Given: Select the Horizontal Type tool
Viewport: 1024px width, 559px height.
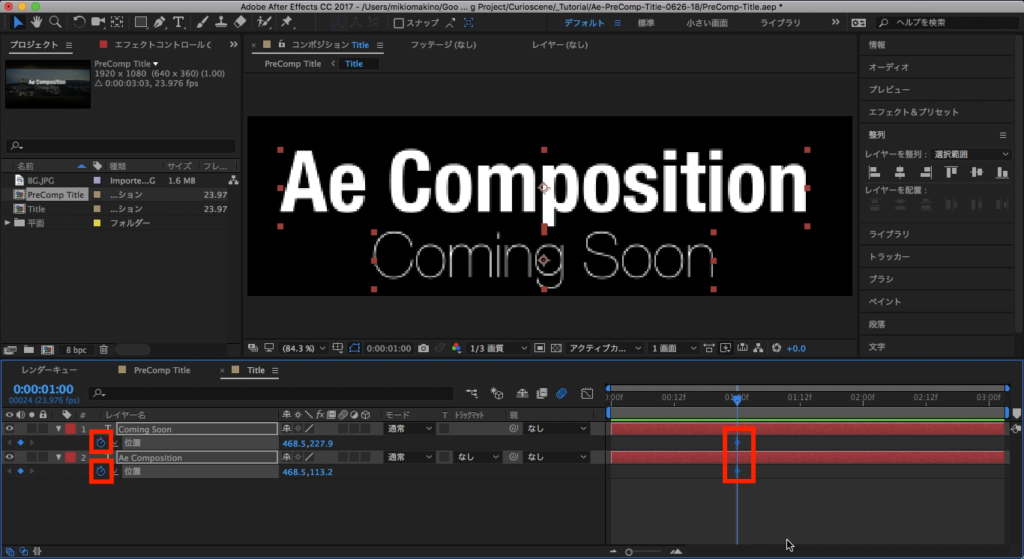Looking at the screenshot, I should click(178, 22).
